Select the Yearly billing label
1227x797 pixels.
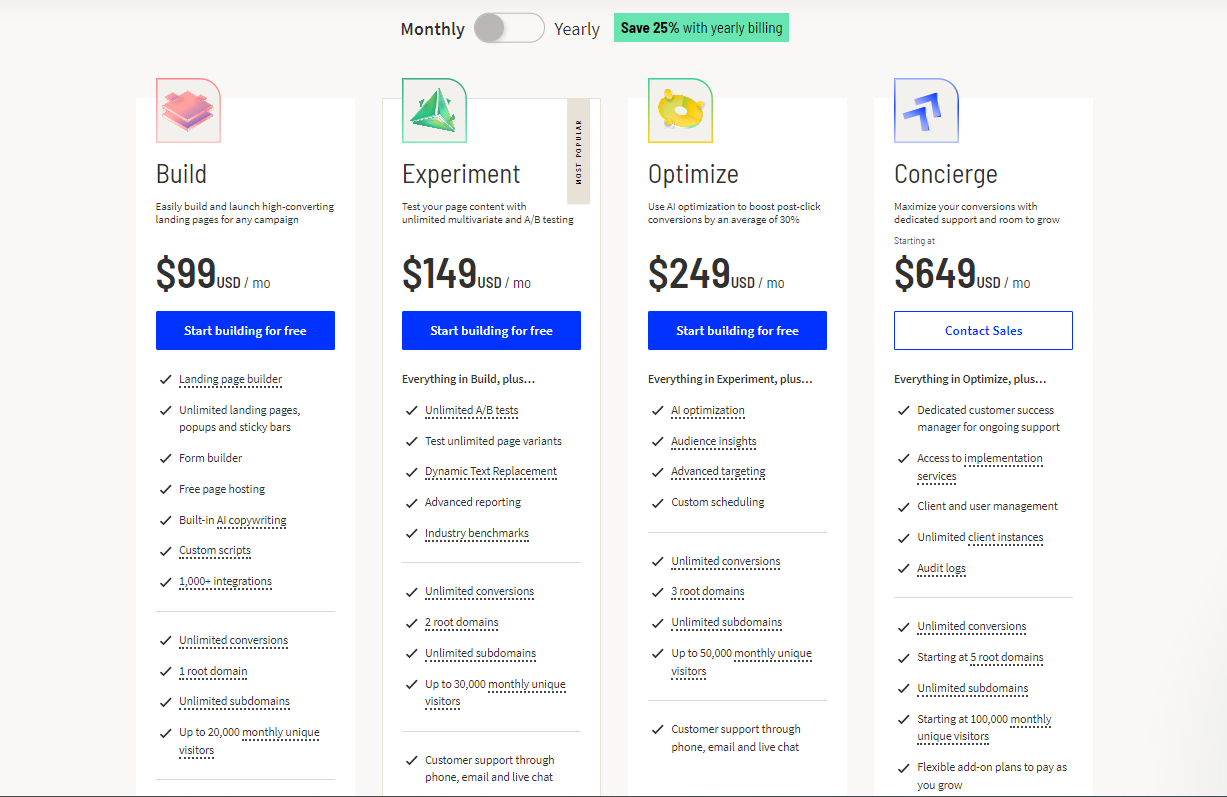[577, 29]
